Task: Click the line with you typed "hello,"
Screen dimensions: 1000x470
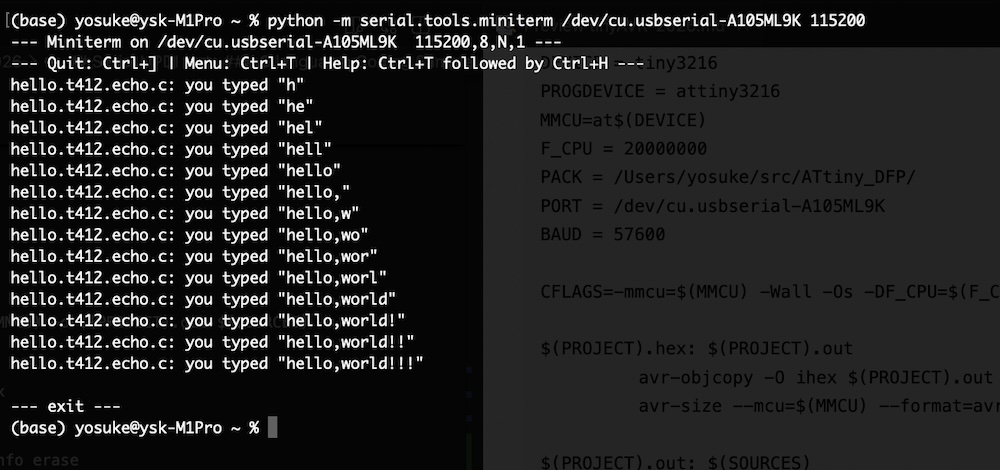Action: point(180,192)
